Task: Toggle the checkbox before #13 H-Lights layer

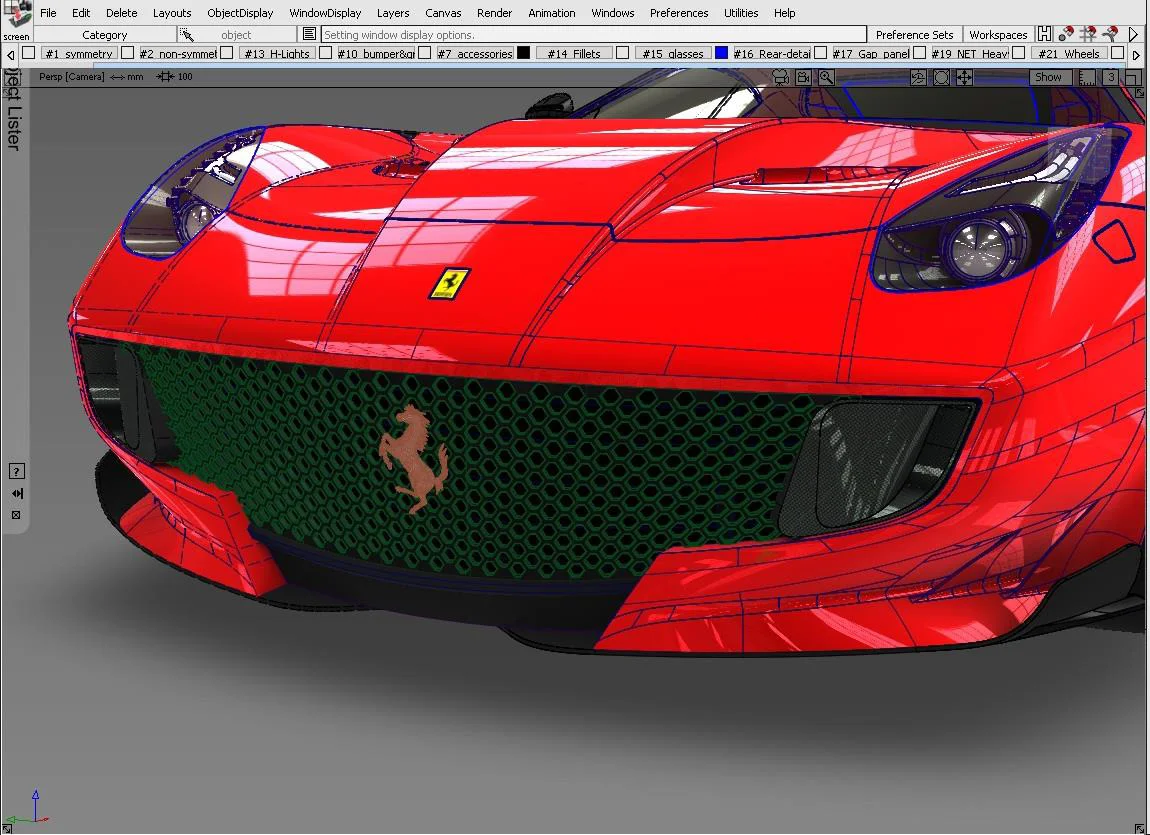Action: (227, 53)
